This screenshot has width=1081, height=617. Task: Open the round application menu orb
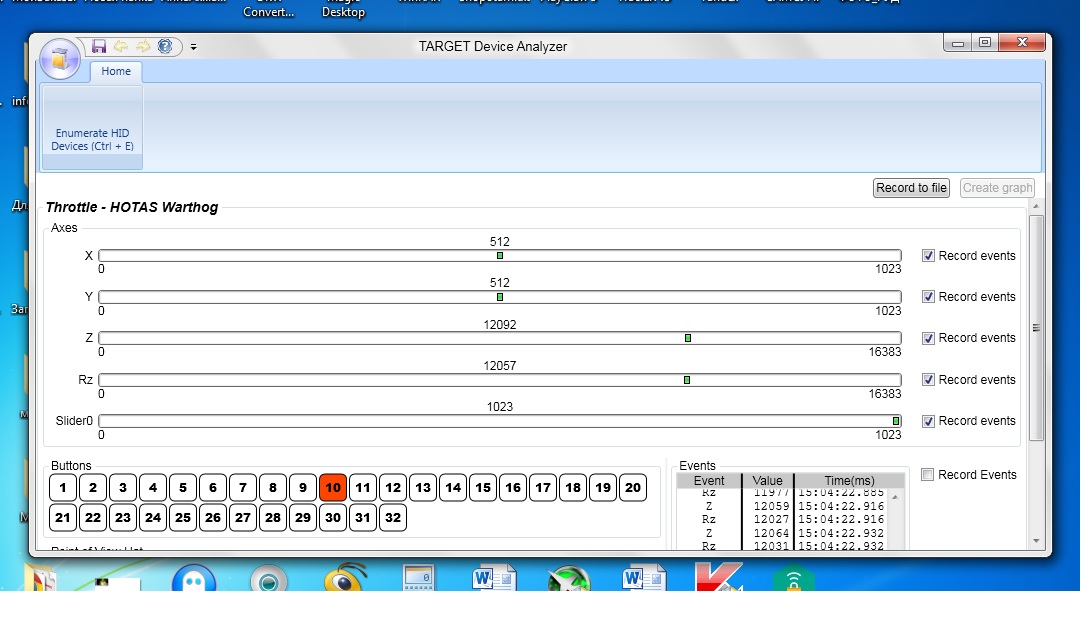60,59
